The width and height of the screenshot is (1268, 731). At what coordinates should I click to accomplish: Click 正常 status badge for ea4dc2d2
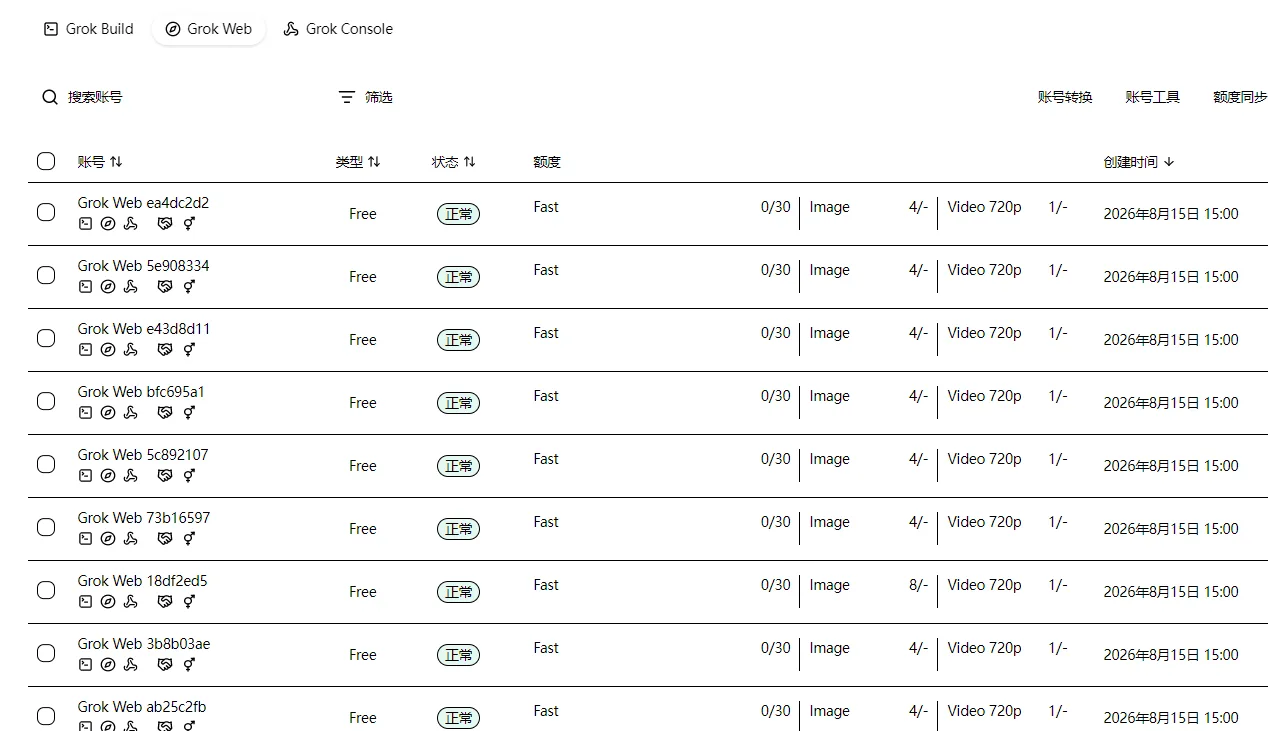pyautogui.click(x=458, y=214)
